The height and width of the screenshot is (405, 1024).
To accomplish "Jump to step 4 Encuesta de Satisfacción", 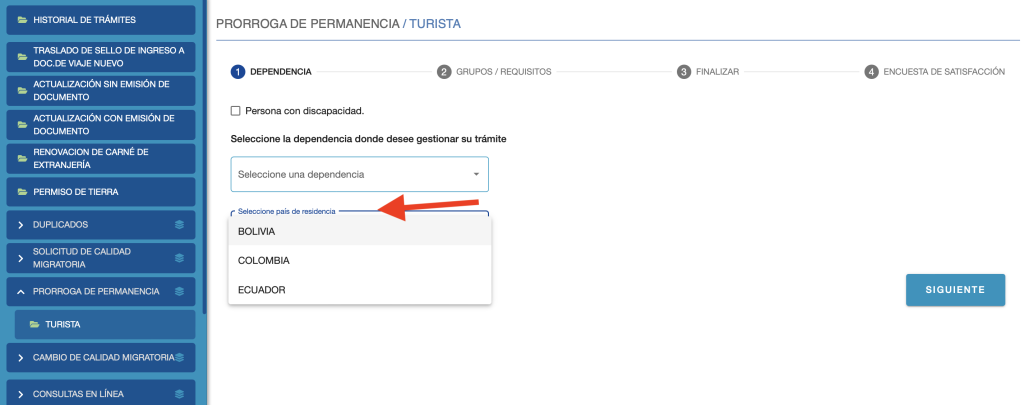I will 934,72.
